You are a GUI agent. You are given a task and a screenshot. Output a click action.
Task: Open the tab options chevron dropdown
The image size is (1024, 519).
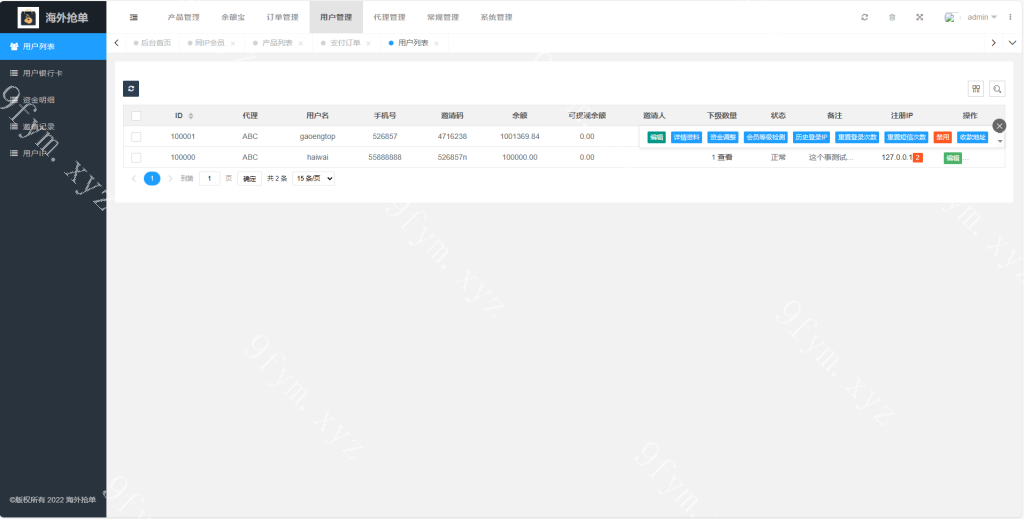[x=1012, y=43]
